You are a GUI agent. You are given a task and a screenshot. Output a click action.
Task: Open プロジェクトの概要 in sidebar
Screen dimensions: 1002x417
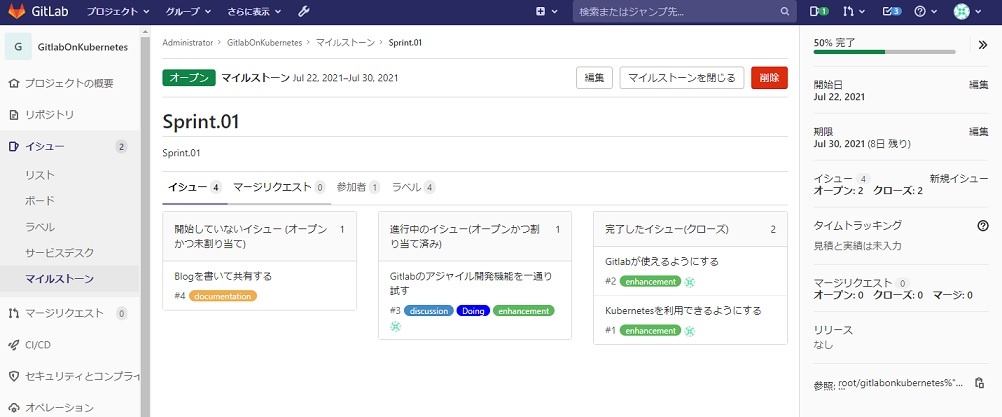point(70,84)
